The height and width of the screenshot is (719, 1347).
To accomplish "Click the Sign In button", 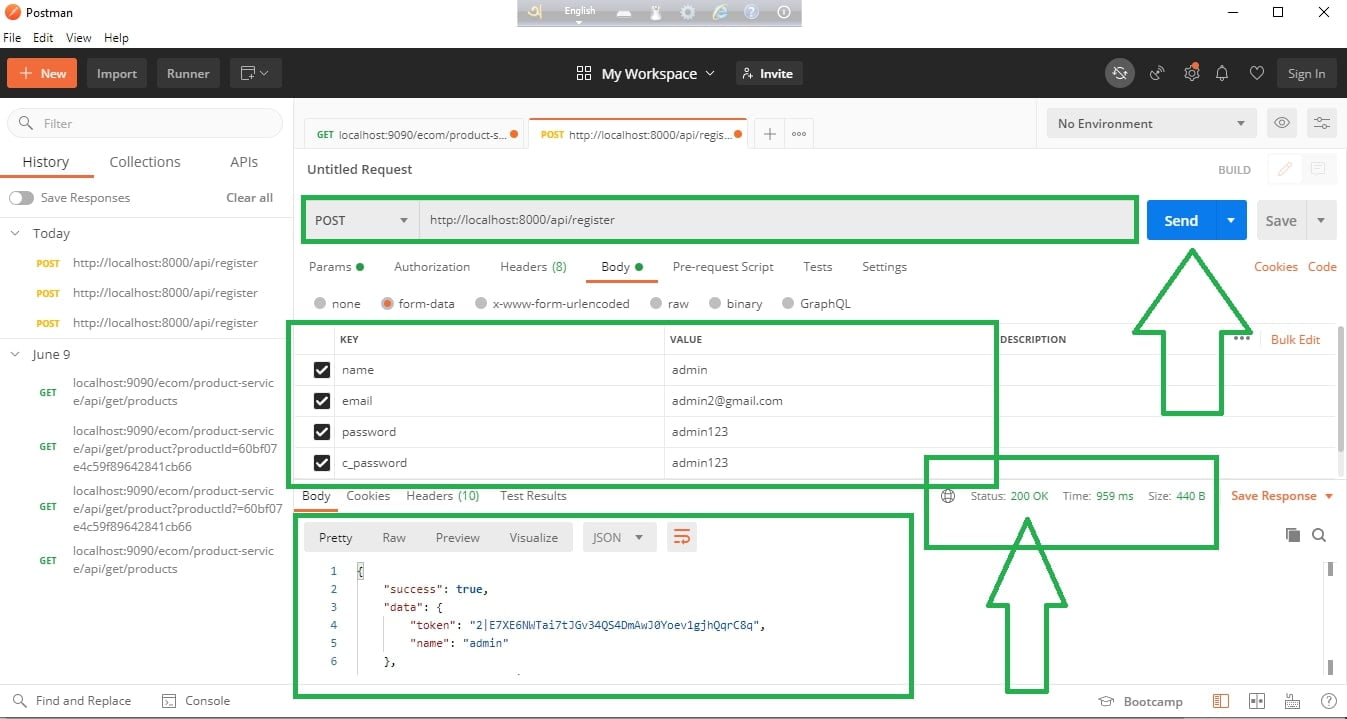I will coord(1306,73).
